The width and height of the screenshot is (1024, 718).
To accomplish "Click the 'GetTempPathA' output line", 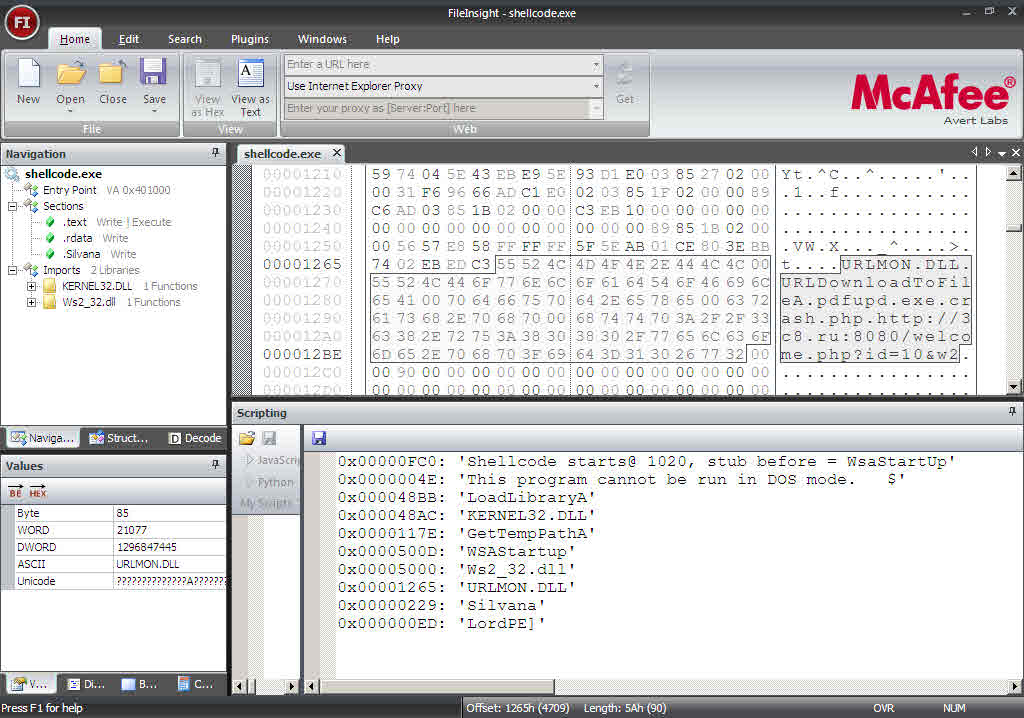I will point(466,534).
